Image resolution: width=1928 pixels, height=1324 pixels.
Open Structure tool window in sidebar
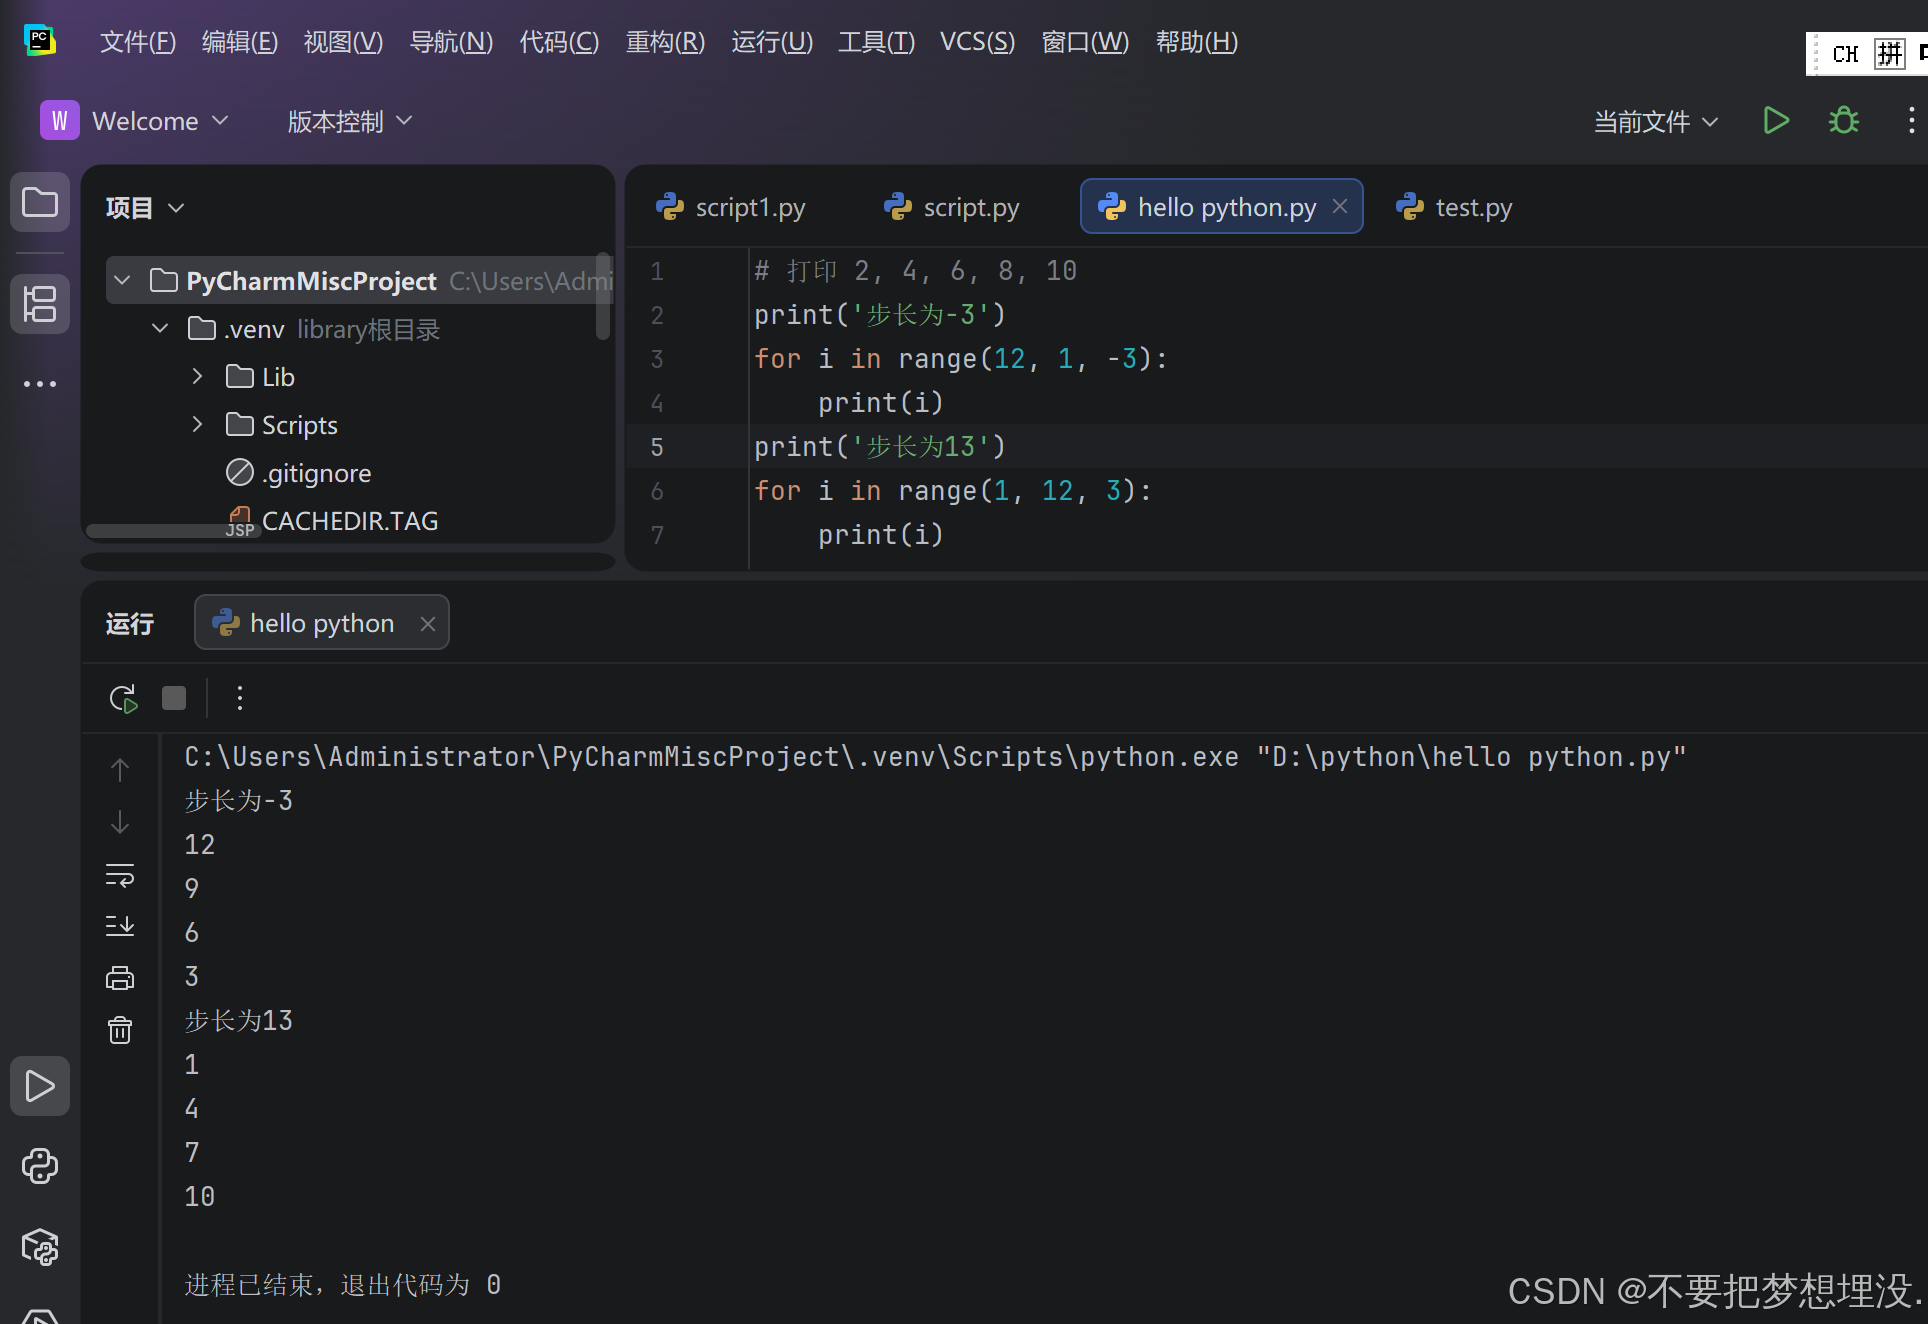pyautogui.click(x=40, y=304)
